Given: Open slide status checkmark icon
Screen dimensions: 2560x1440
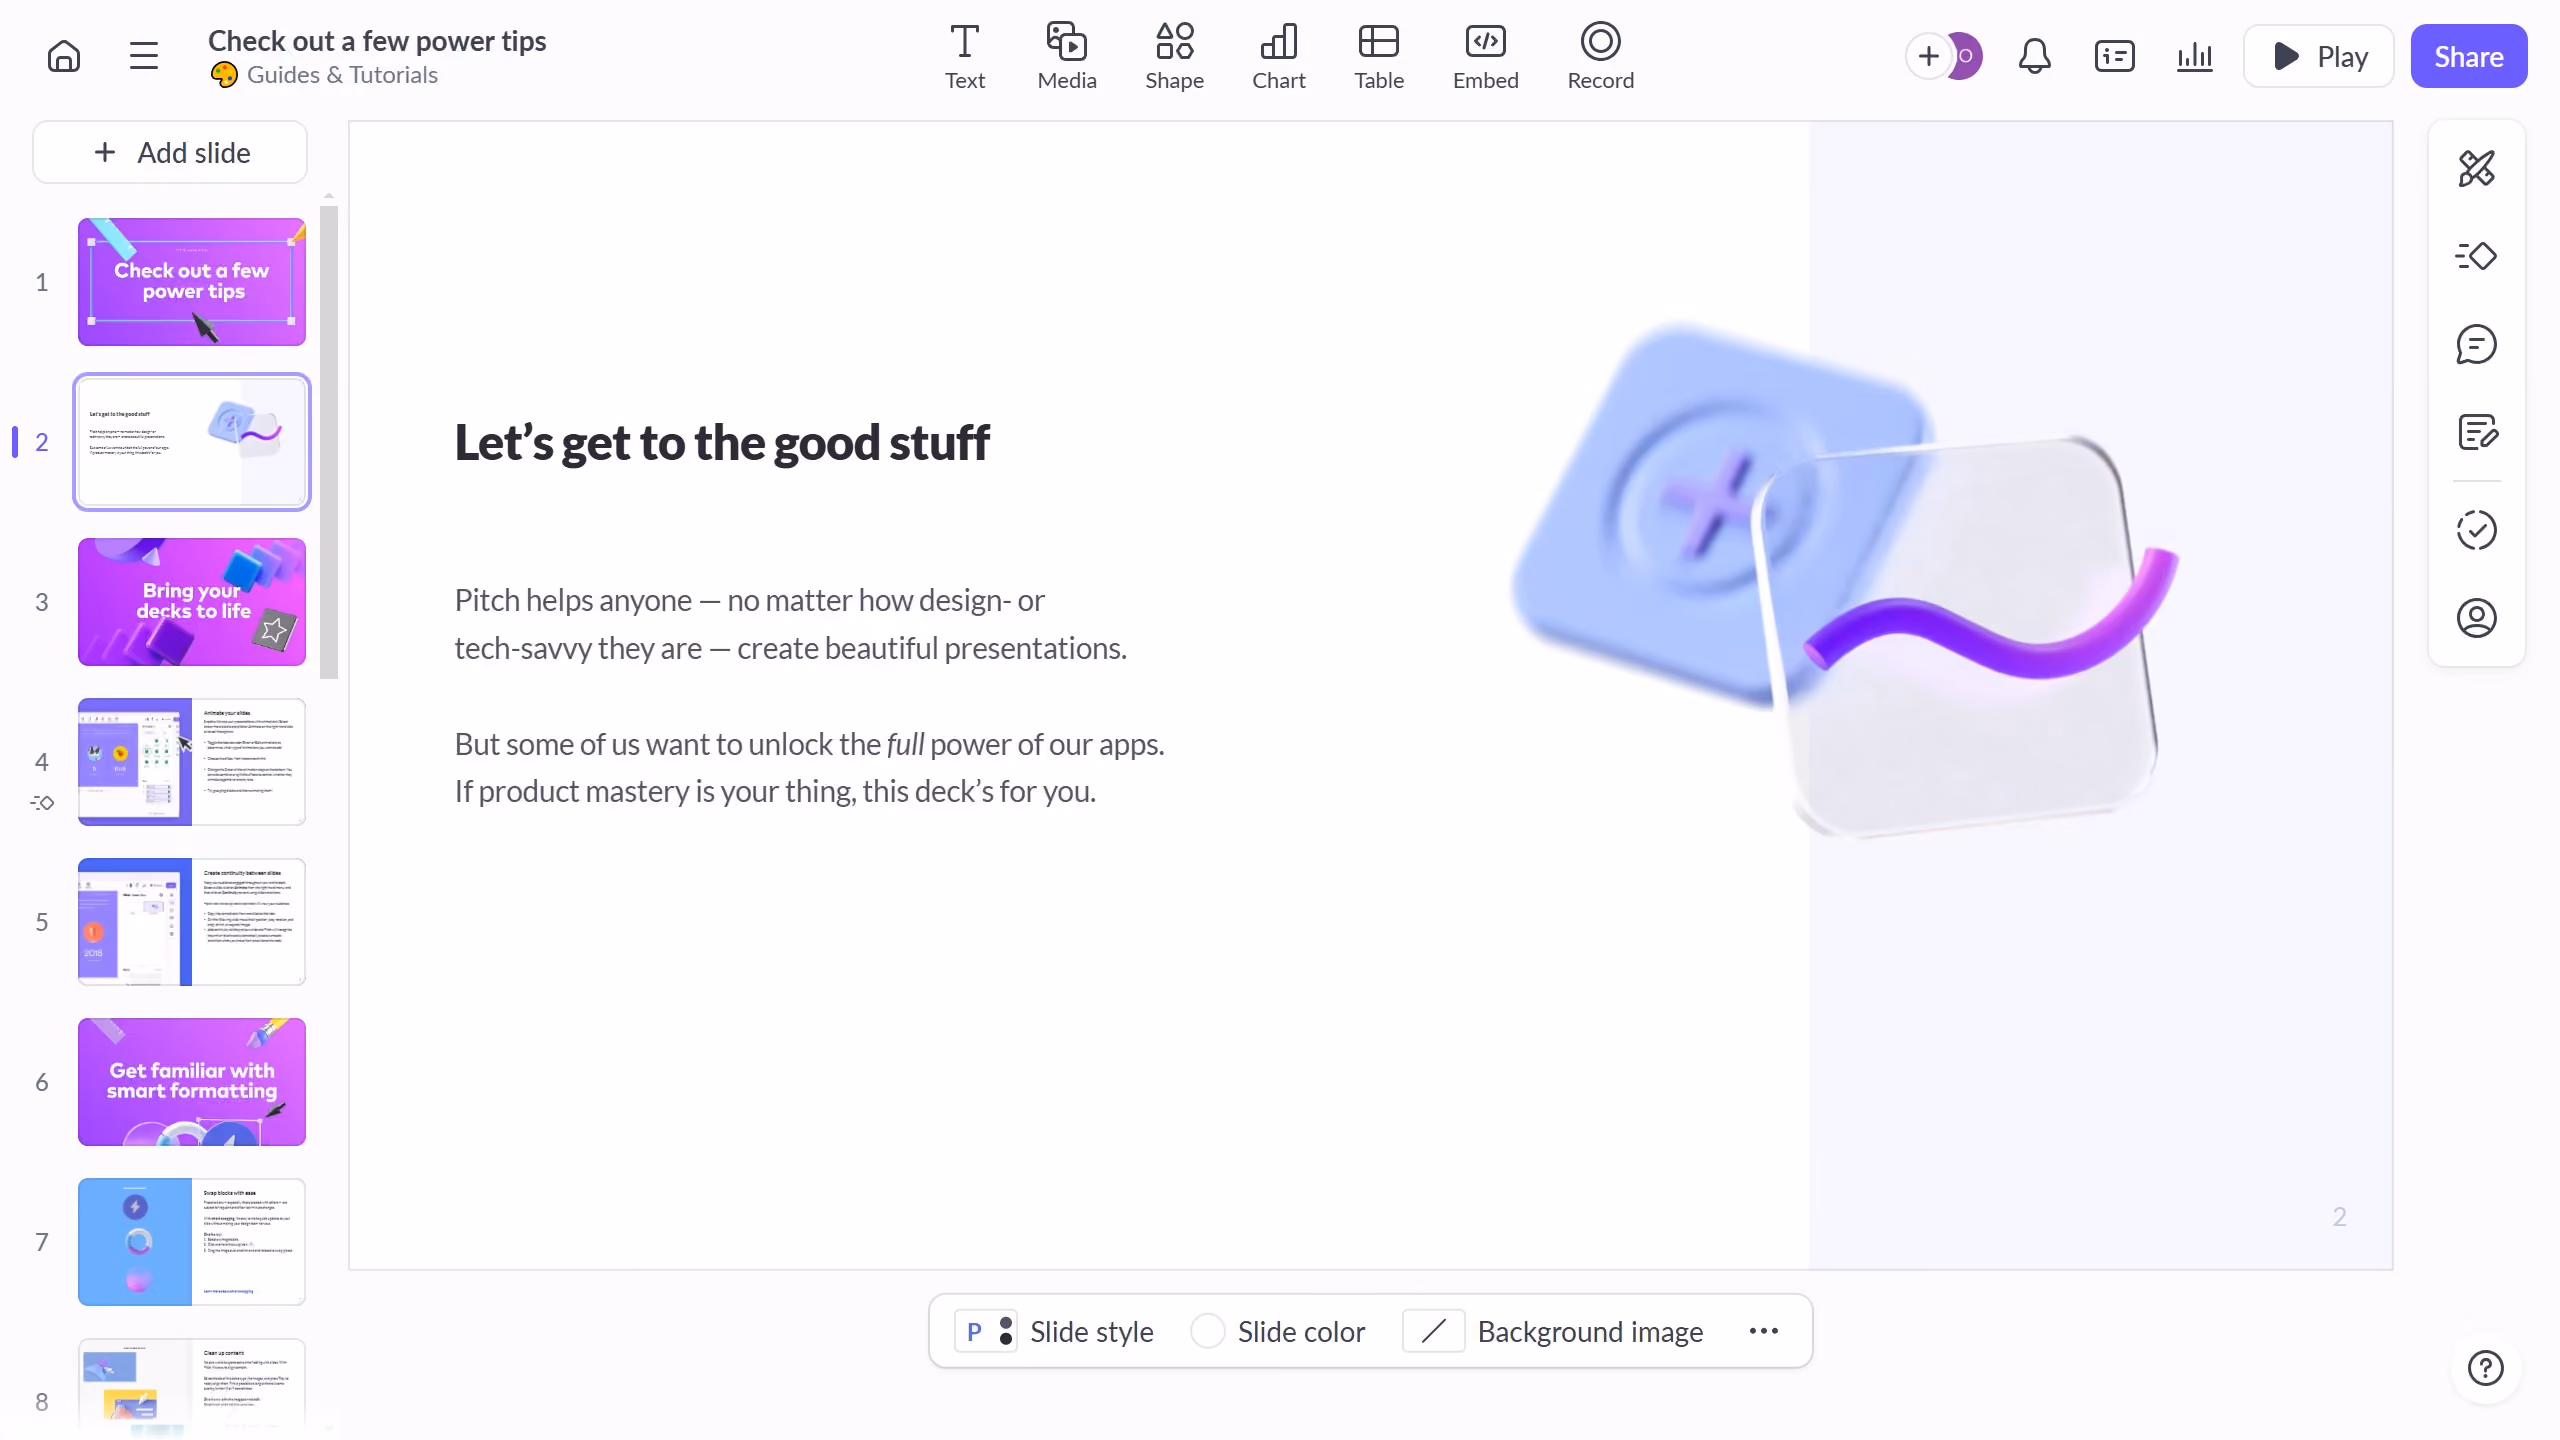Looking at the screenshot, I should click(x=2477, y=530).
